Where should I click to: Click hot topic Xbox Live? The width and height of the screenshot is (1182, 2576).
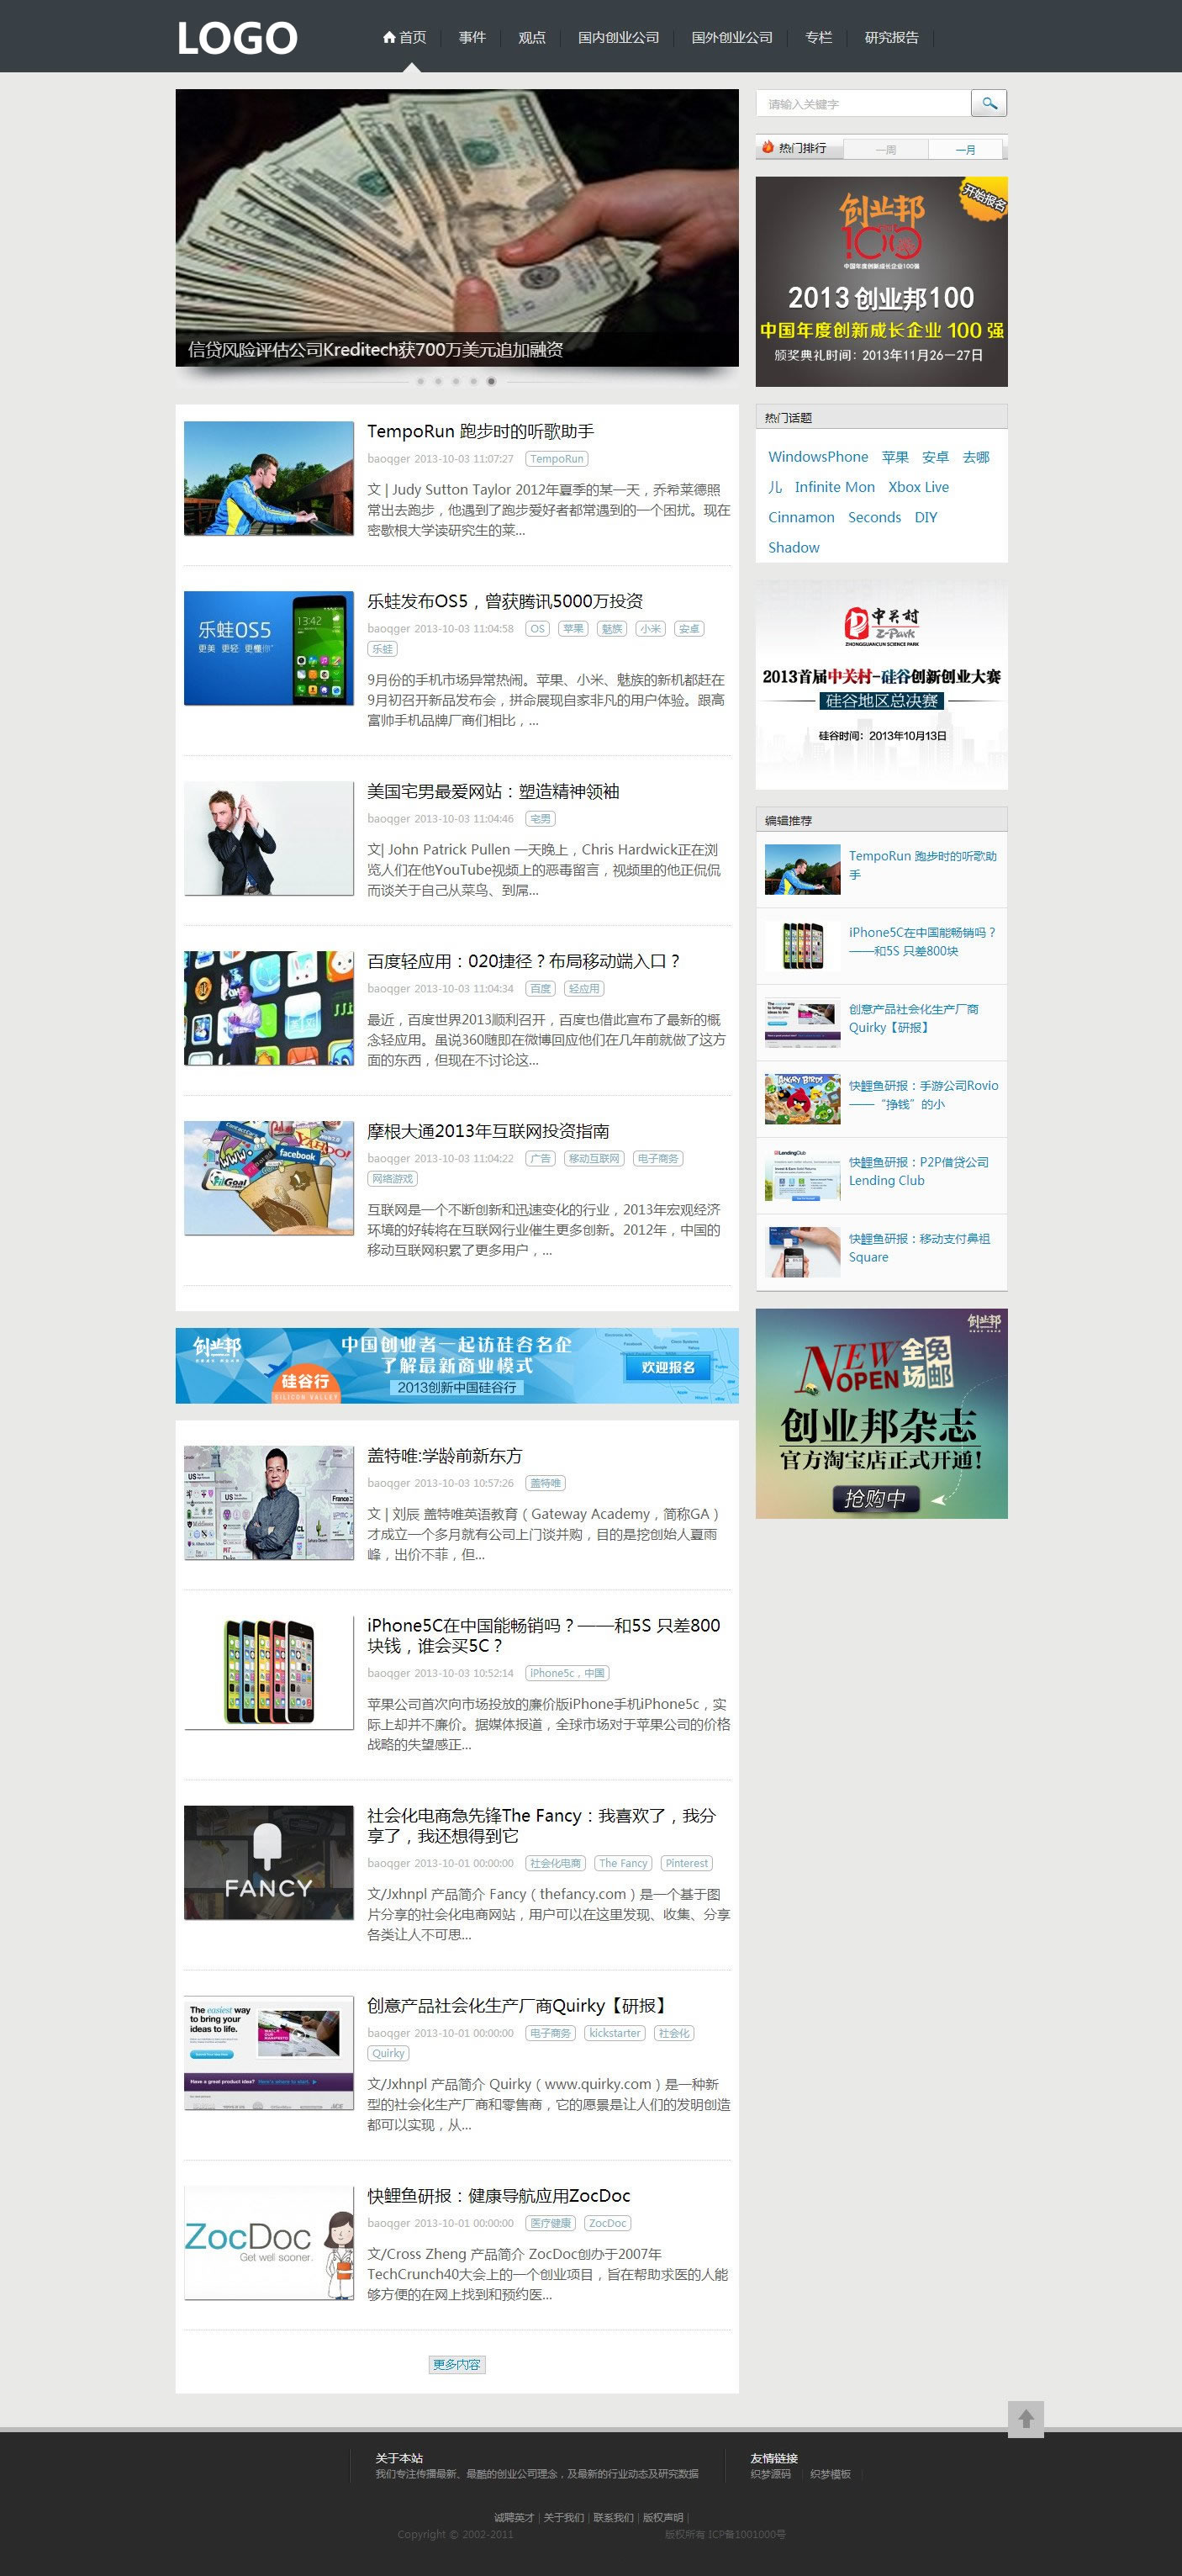(x=919, y=487)
